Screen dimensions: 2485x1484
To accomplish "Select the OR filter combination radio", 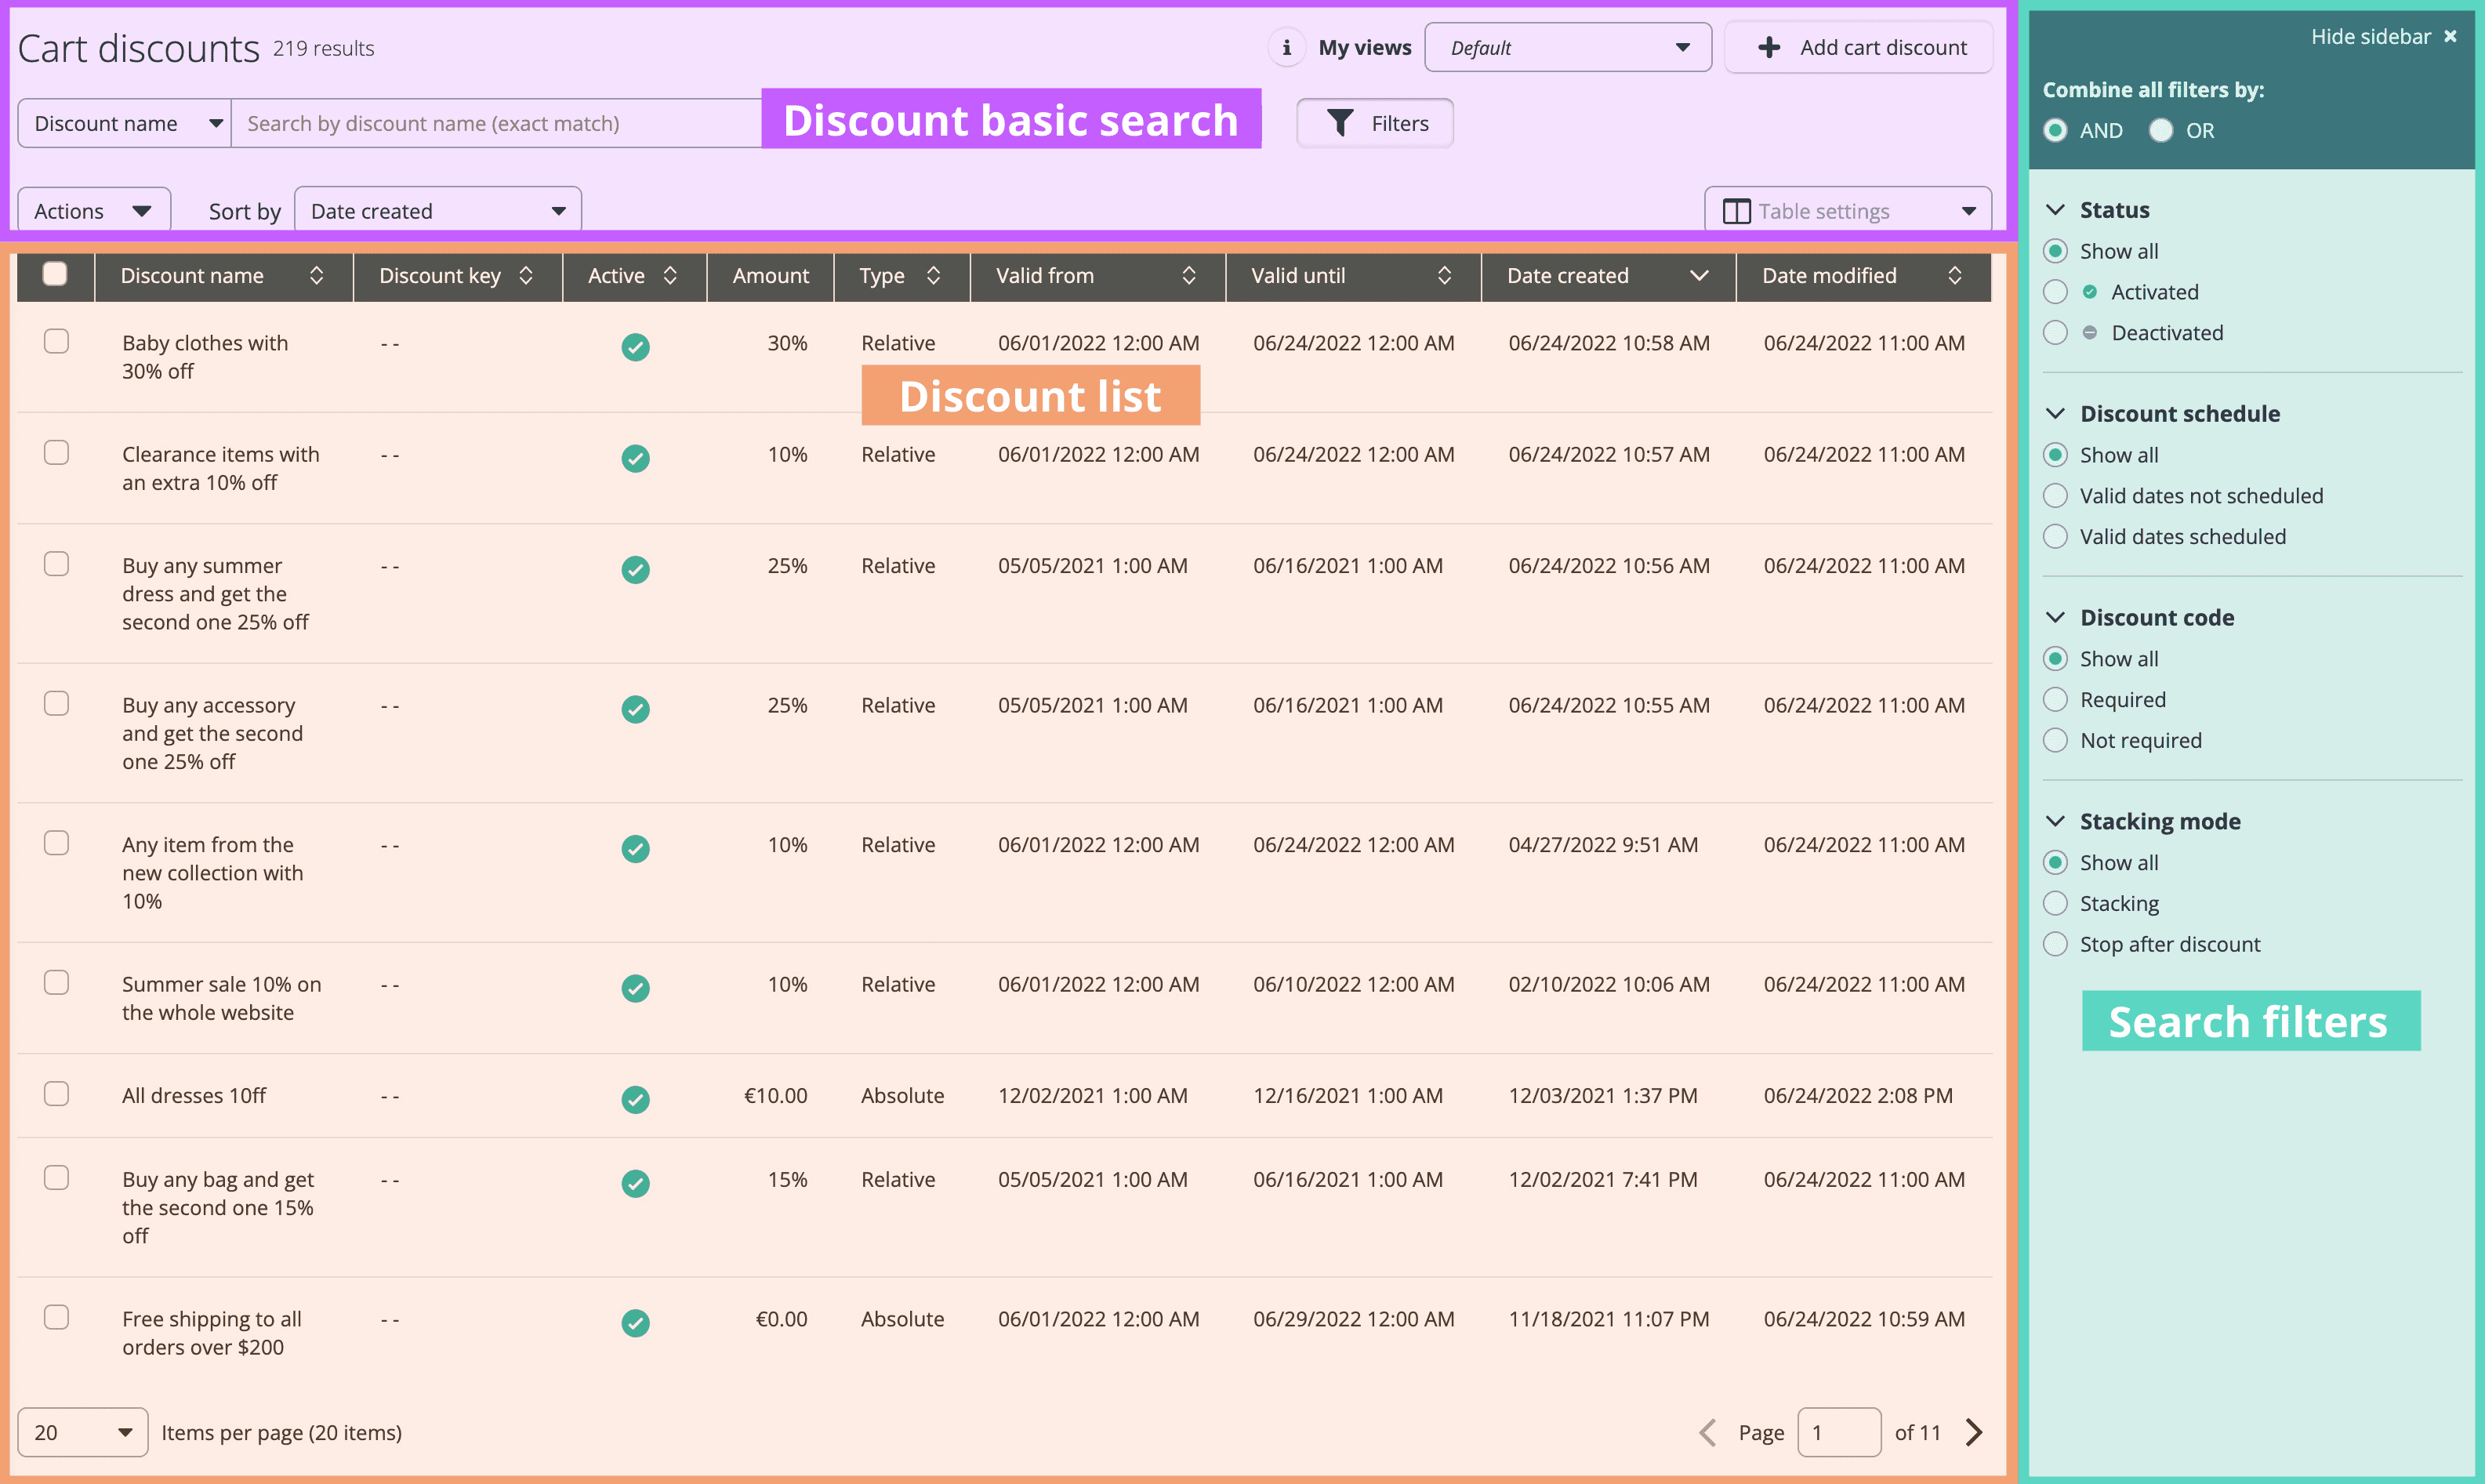I will (x=2161, y=130).
